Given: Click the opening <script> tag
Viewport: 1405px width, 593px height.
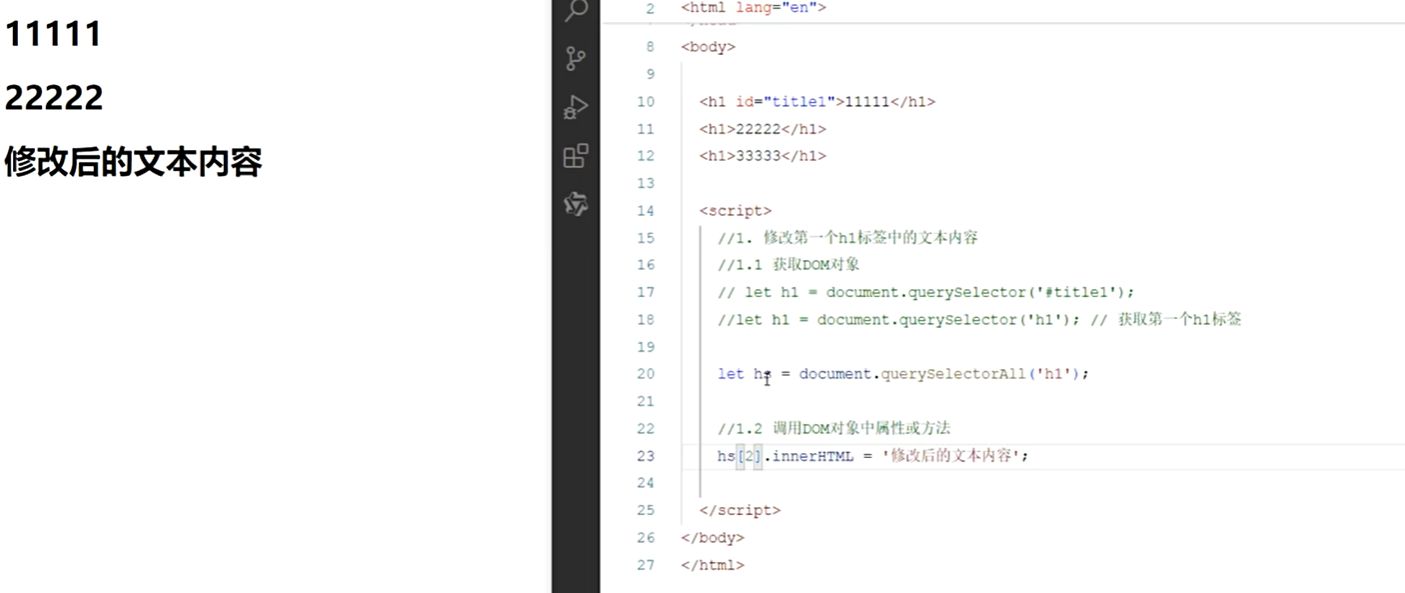Looking at the screenshot, I should click(735, 210).
